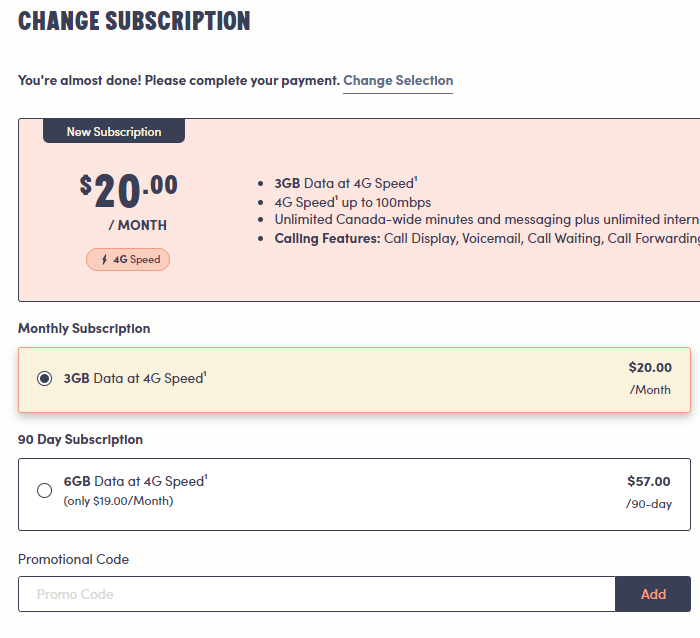Click the $57.00 price on the 90-day plan
The width and height of the screenshot is (700, 638).
[x=648, y=482]
